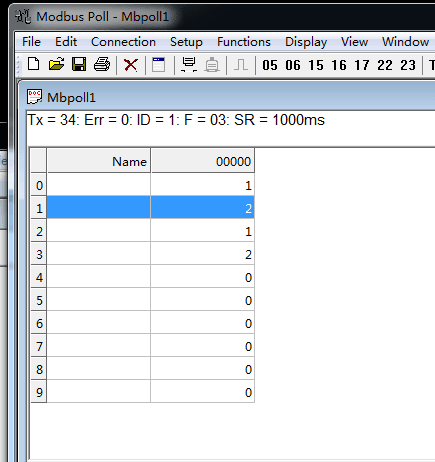The height and width of the screenshot is (462, 435).
Task: Click the 00000 column header
Action: click(x=203, y=161)
